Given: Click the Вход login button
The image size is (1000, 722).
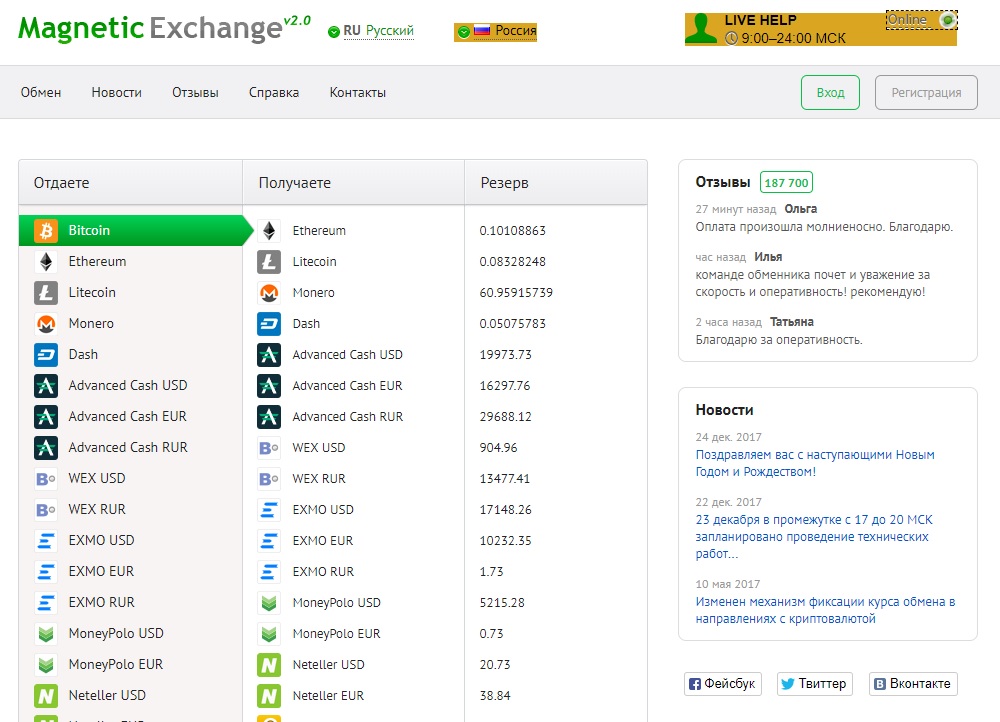Looking at the screenshot, I should 830,92.
